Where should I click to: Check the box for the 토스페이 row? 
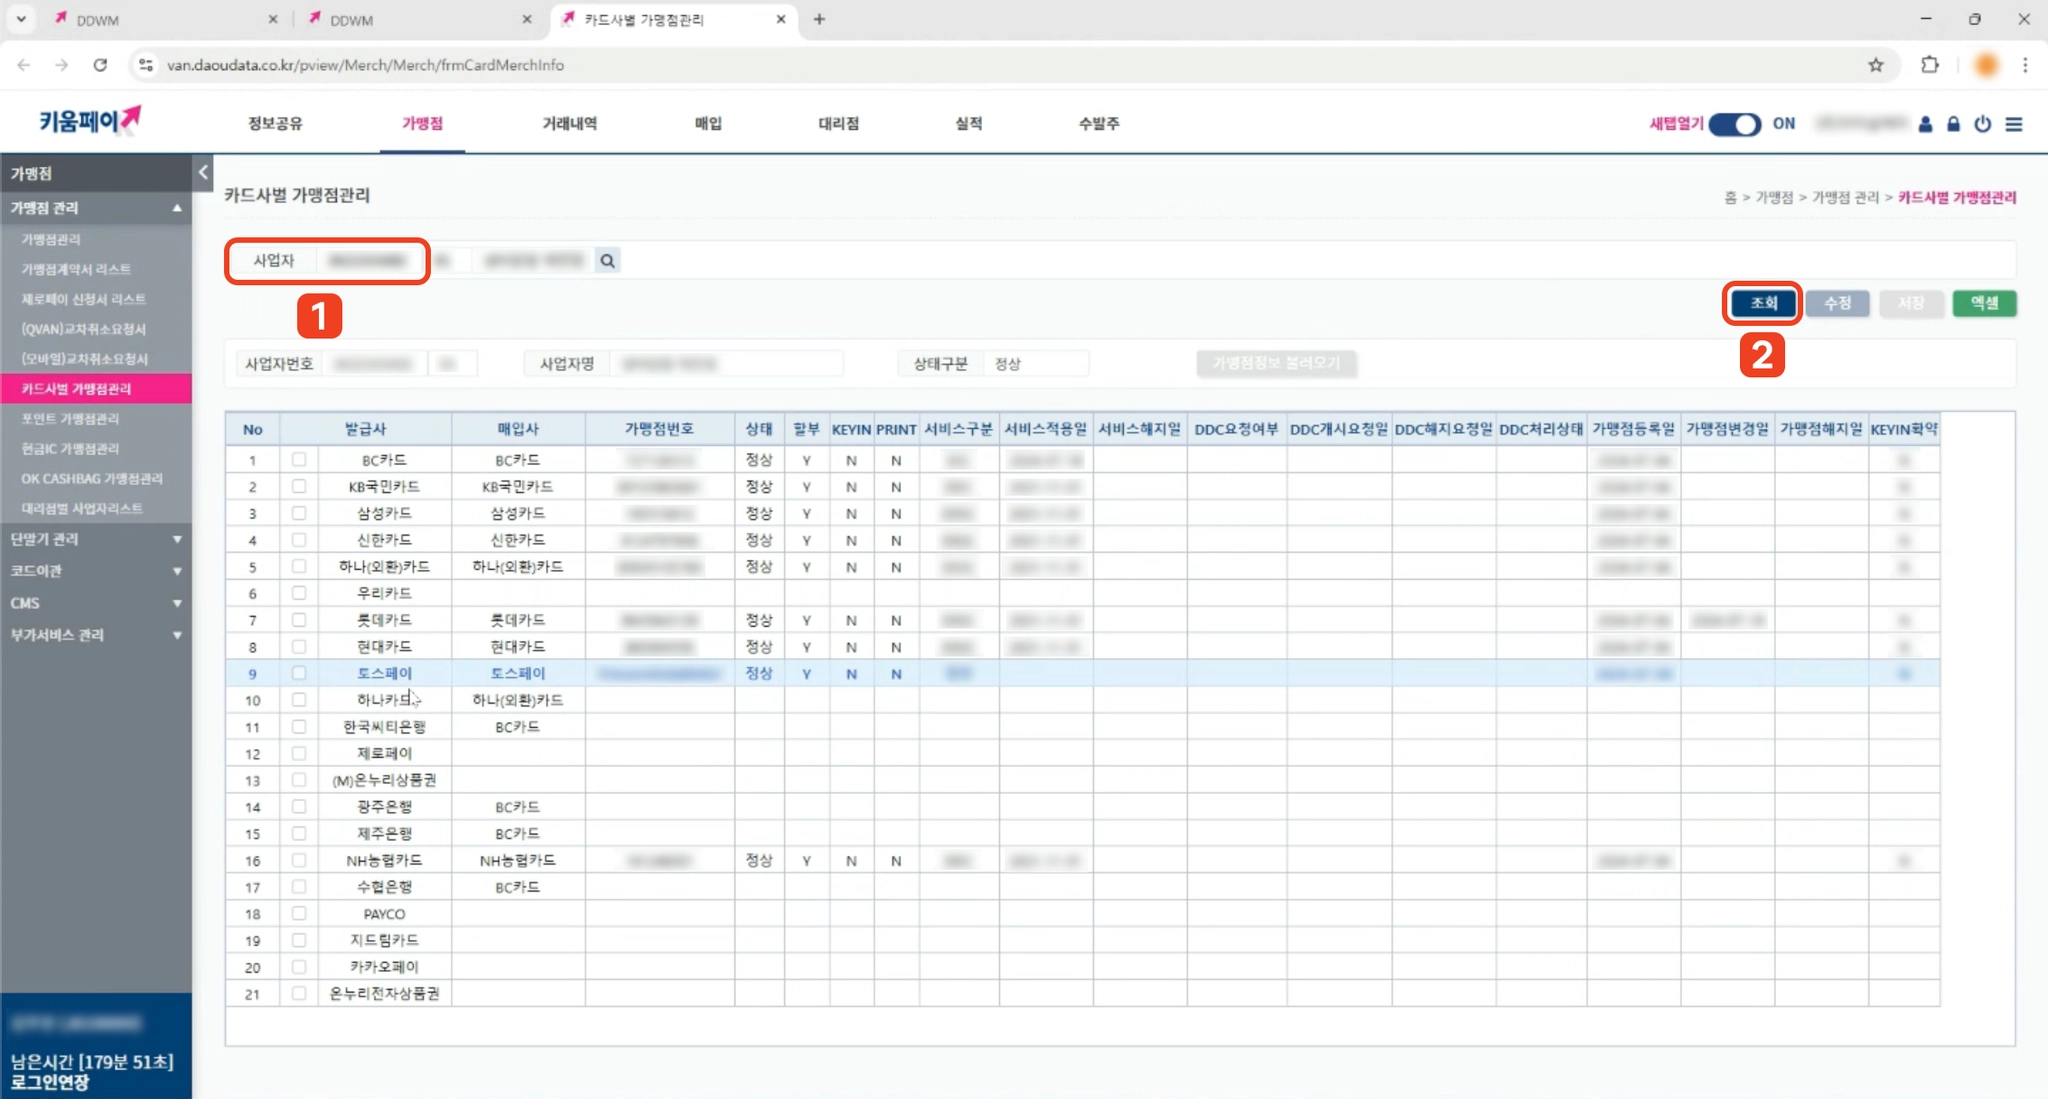click(x=298, y=673)
